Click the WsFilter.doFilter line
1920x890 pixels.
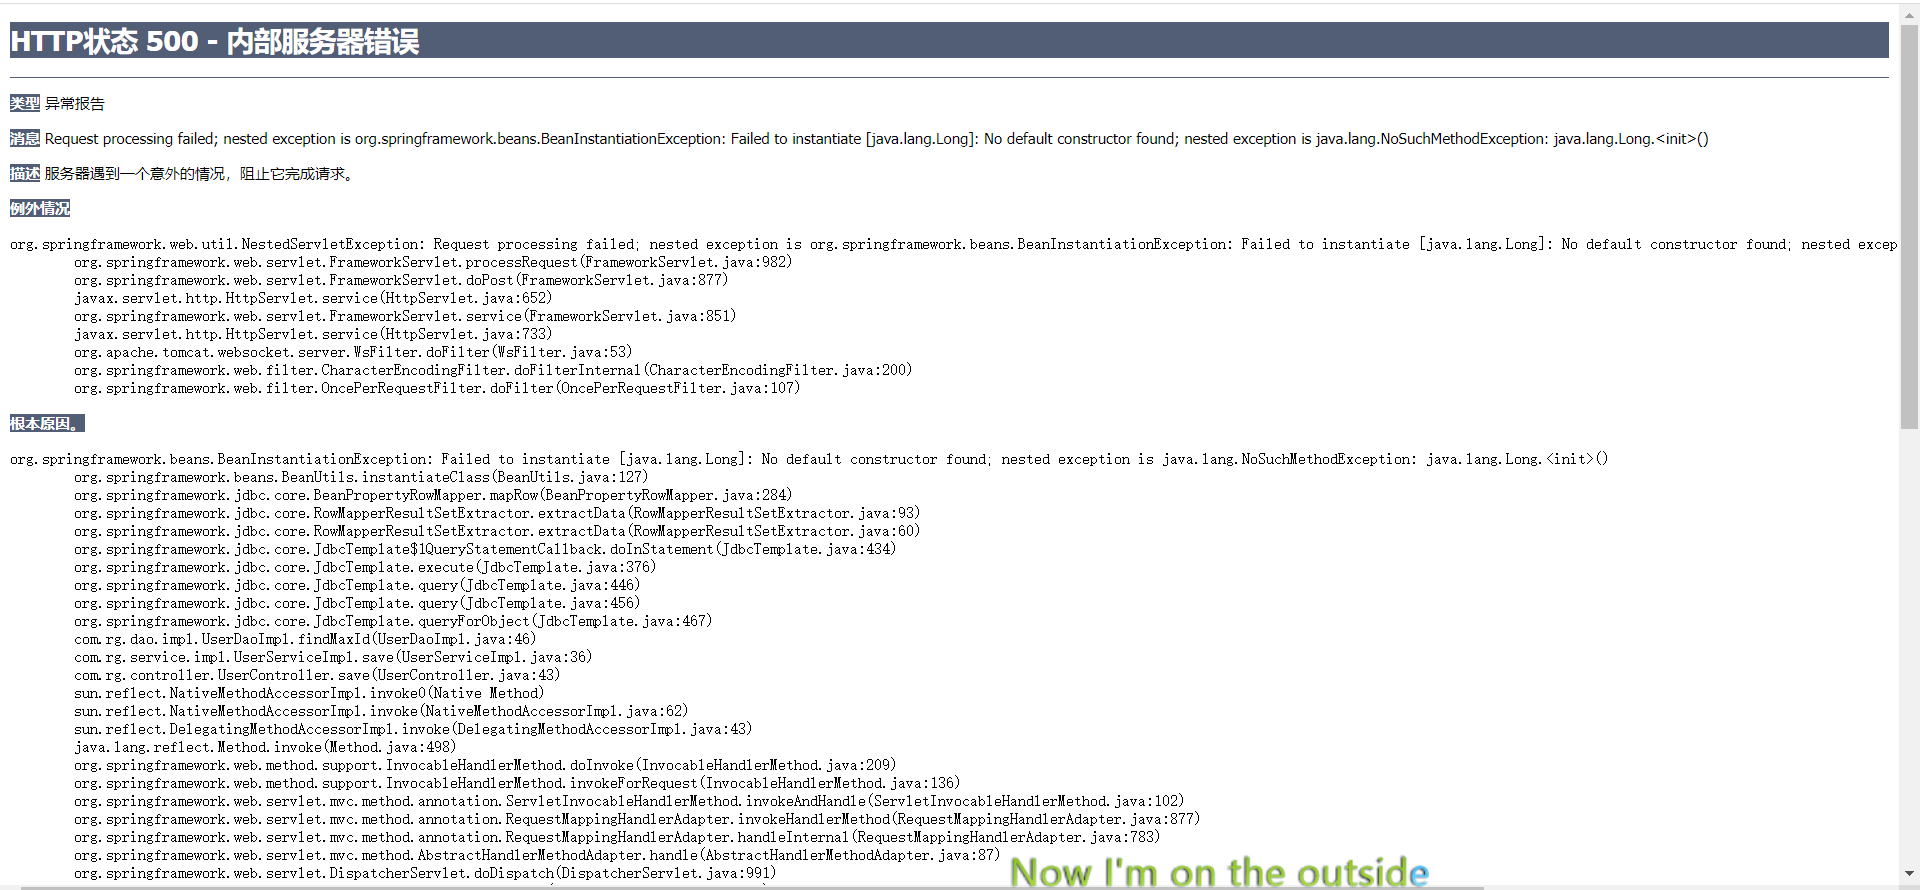[x=353, y=352]
